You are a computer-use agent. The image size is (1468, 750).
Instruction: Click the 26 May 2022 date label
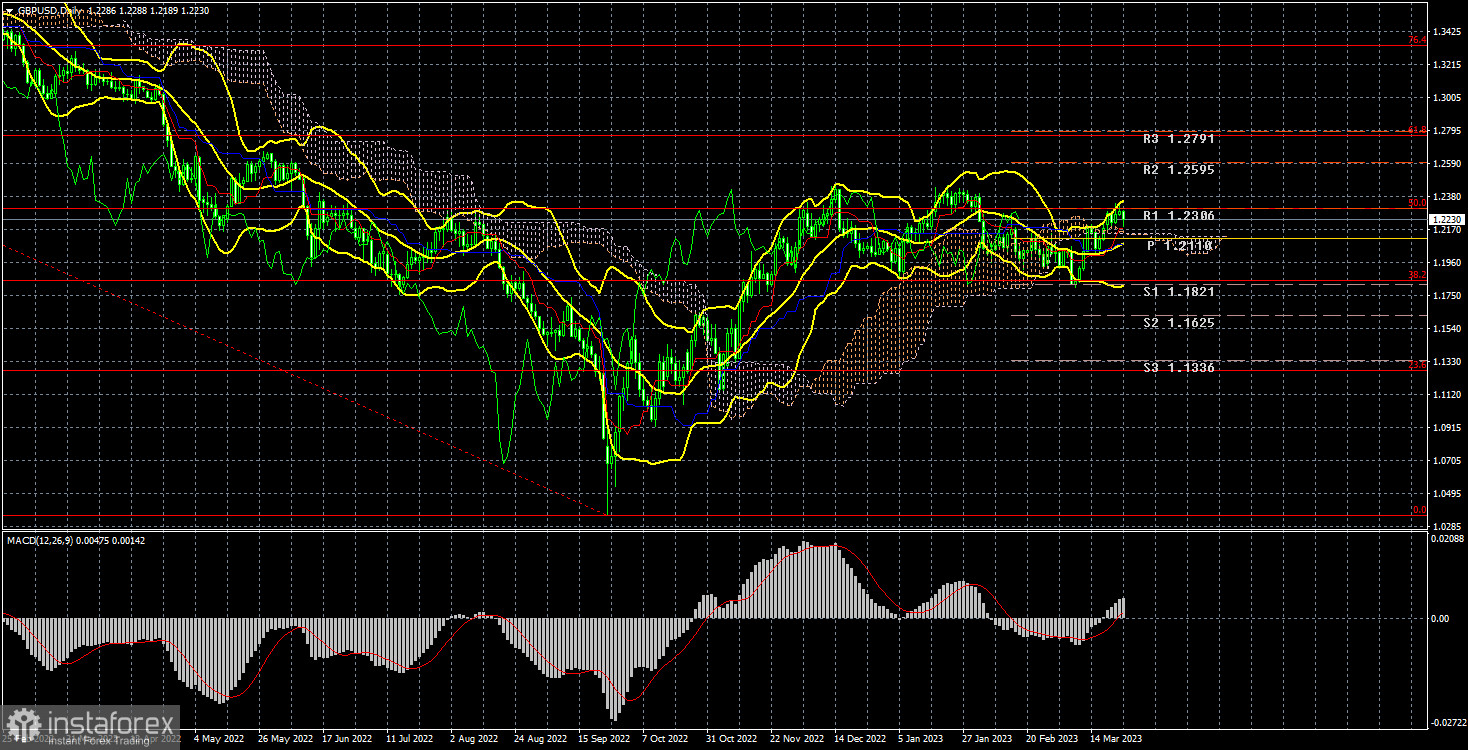click(284, 739)
